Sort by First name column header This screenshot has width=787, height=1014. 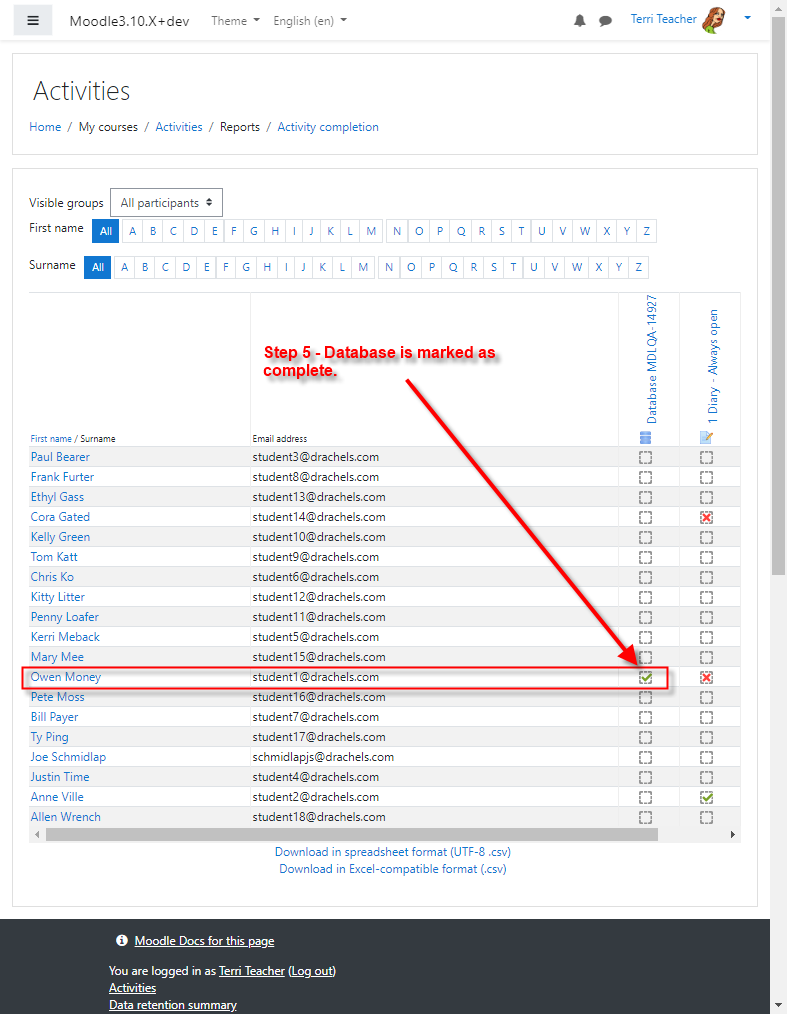[51, 438]
